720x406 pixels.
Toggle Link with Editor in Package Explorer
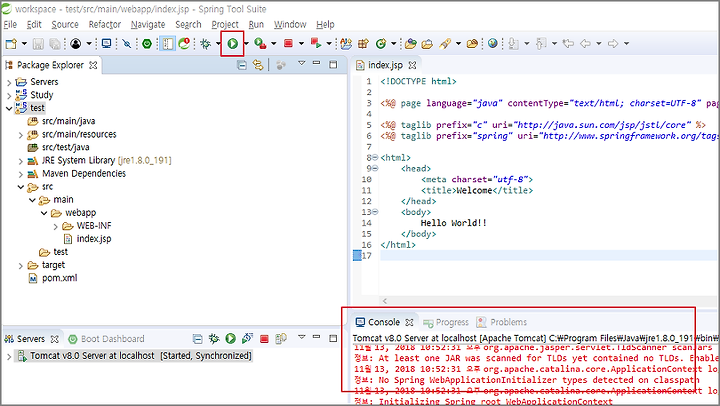coord(258,65)
